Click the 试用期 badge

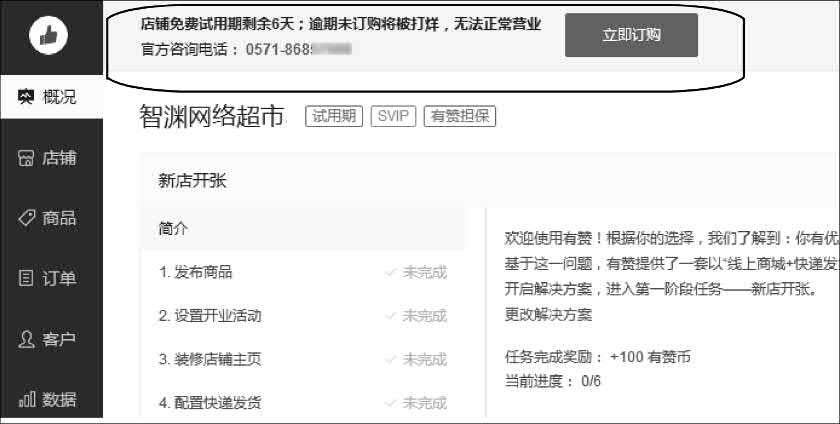334,116
